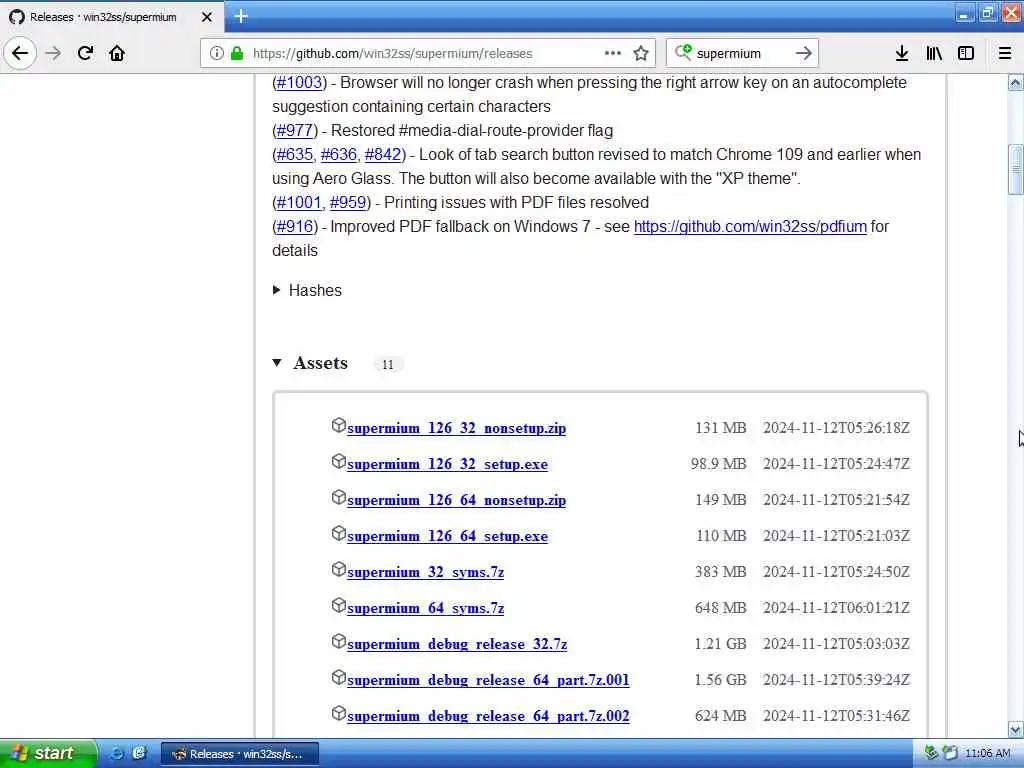This screenshot has width=1024, height=768.
Task: Click the 1.56 GB file size text
Action: pos(720,680)
